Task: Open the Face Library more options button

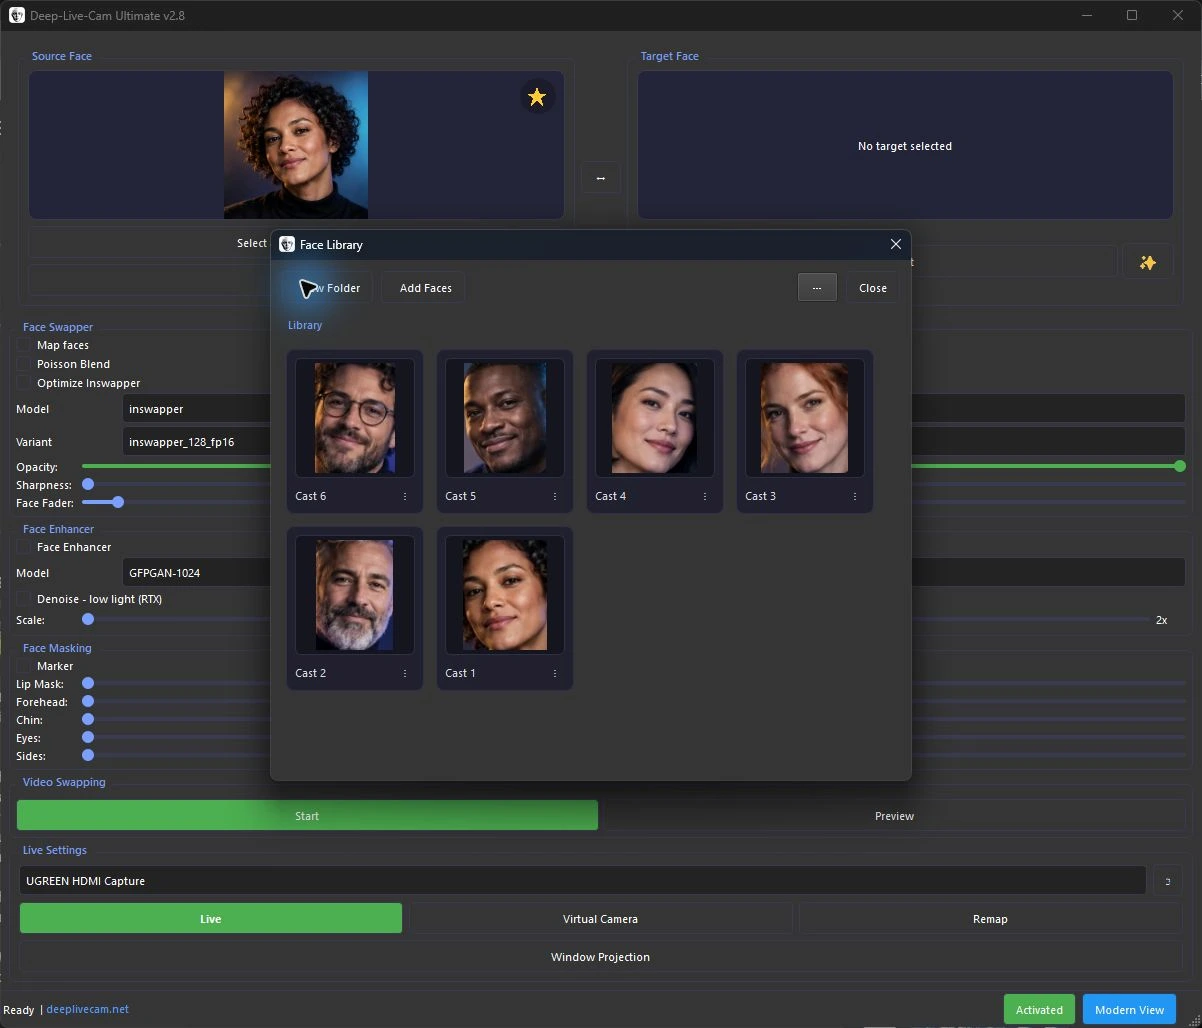Action: (x=817, y=288)
